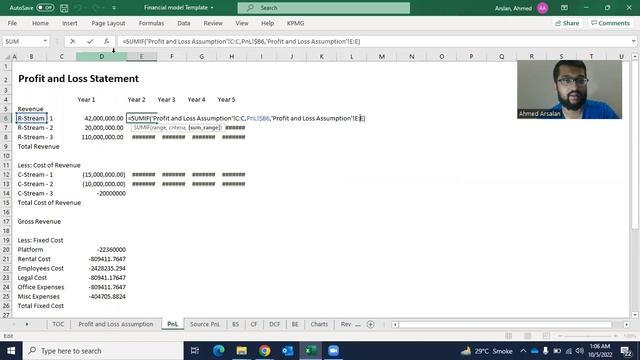Open the Financial model Template title dropdown

coord(178,8)
